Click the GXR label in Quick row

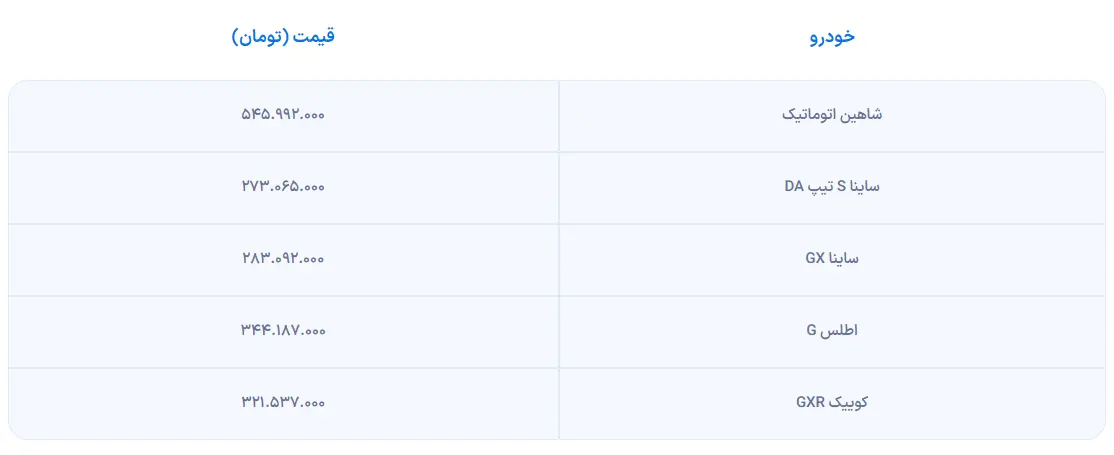tap(810, 402)
